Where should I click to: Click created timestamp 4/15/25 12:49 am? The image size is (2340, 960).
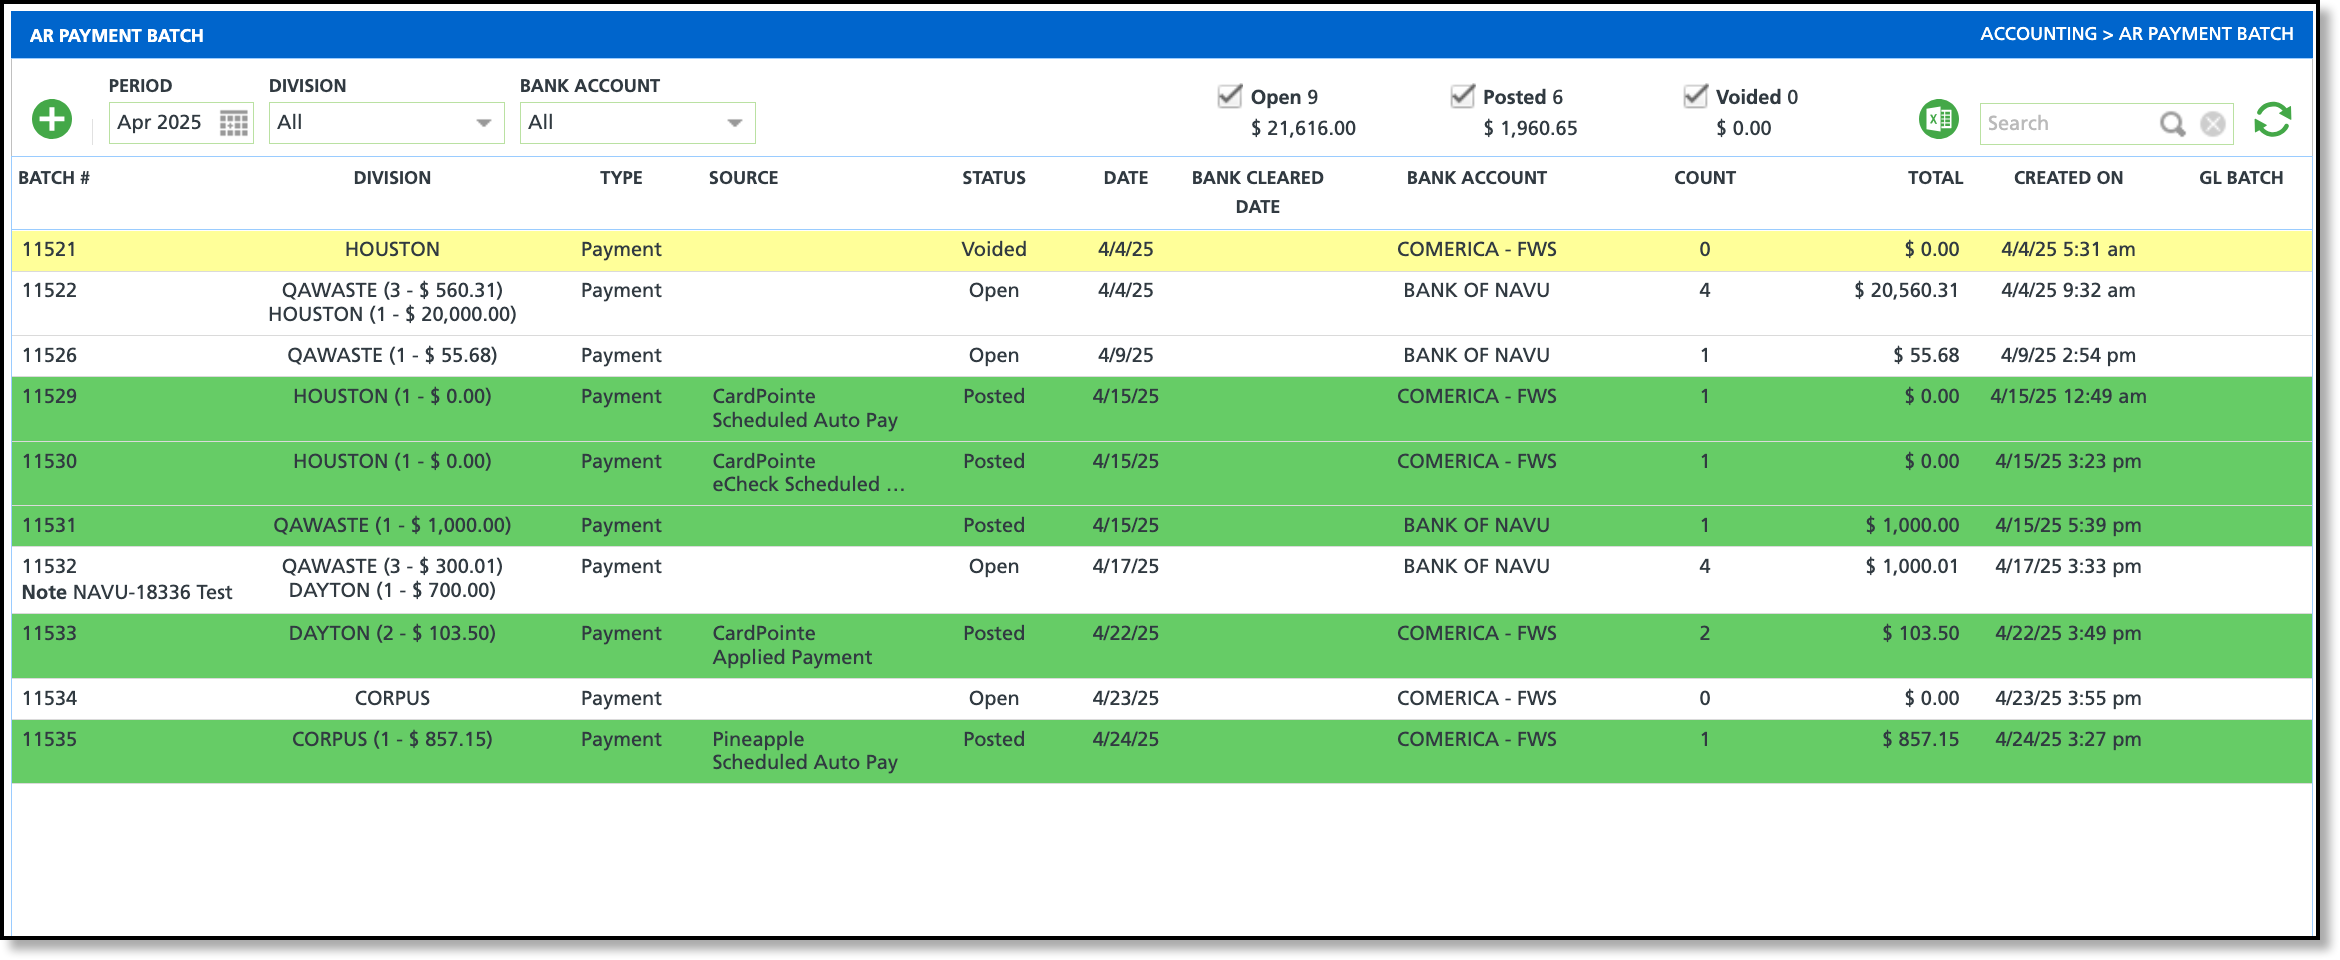2068,396
